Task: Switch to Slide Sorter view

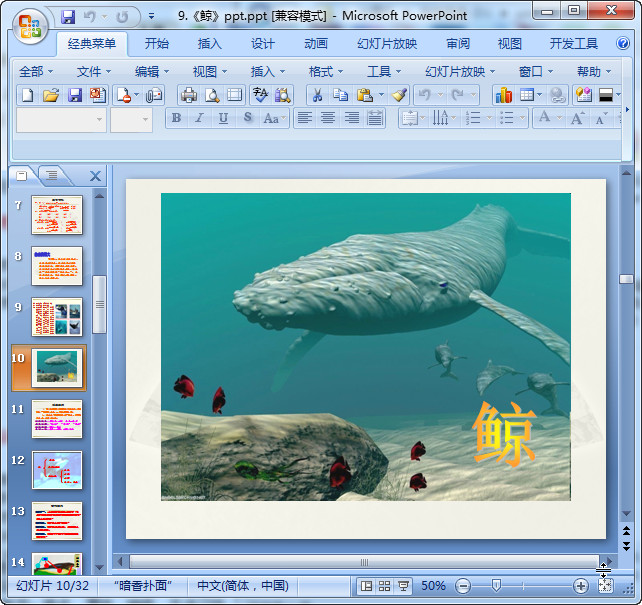Action: click(x=384, y=586)
